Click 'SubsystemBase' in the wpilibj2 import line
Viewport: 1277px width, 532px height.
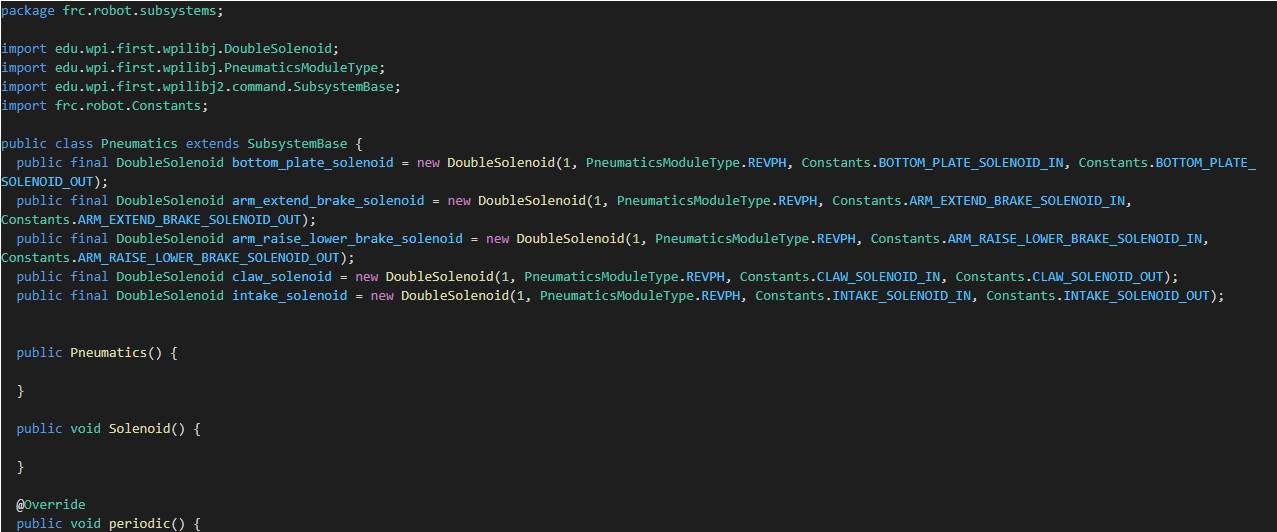pyautogui.click(x=343, y=86)
